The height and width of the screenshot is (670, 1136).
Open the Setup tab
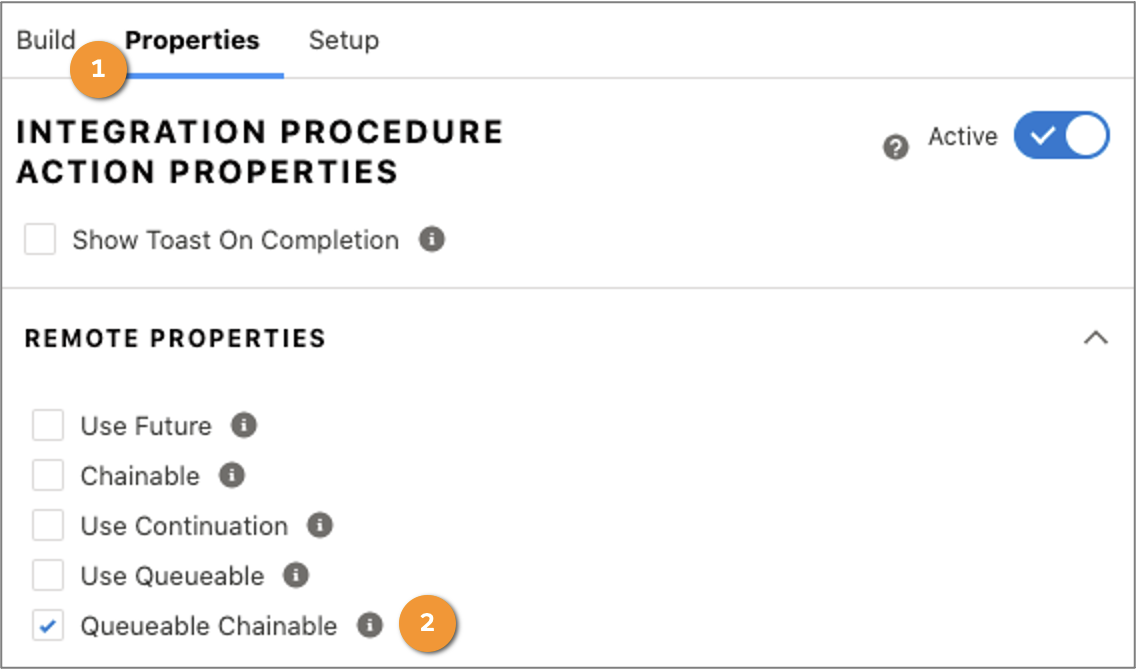(344, 40)
